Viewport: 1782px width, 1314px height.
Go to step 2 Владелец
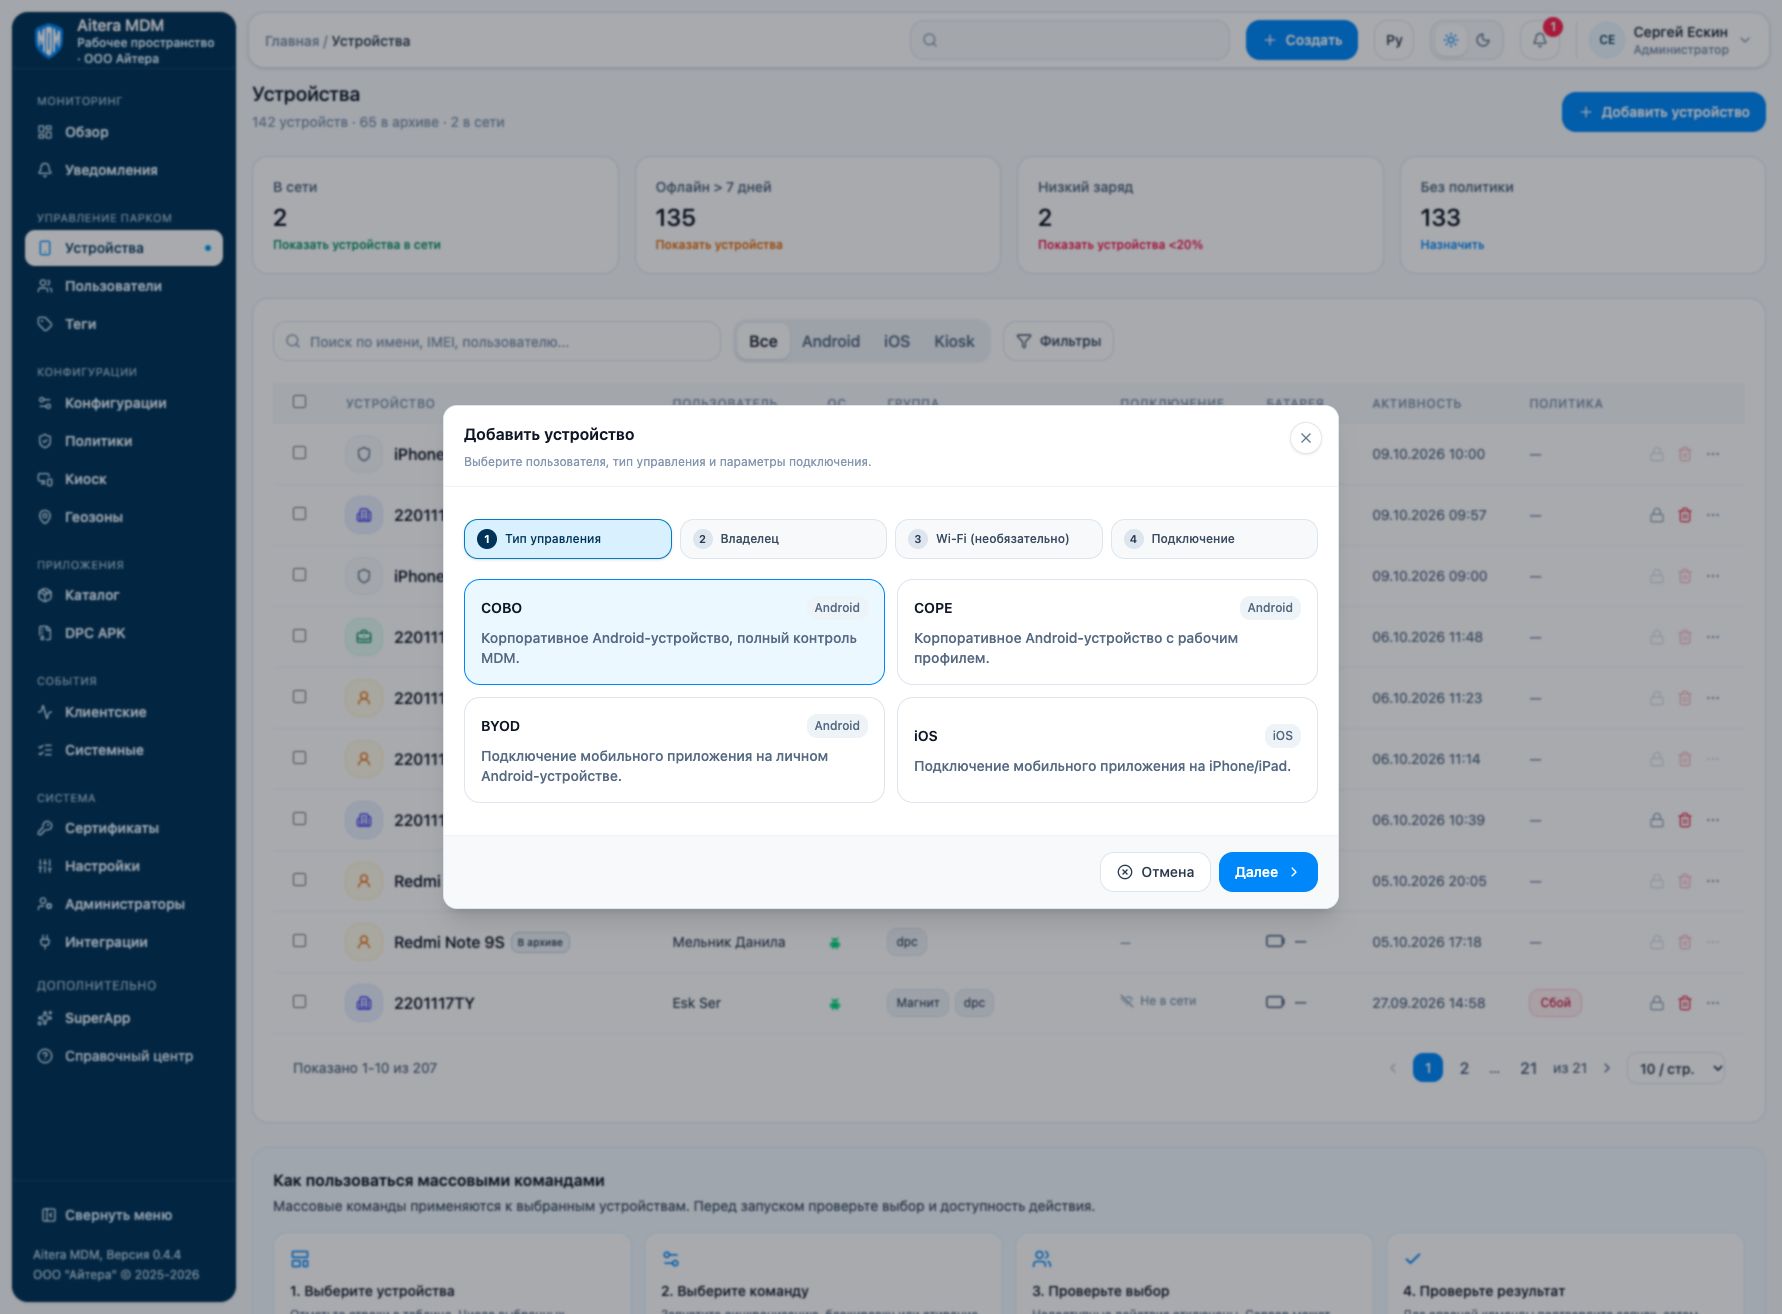783,539
